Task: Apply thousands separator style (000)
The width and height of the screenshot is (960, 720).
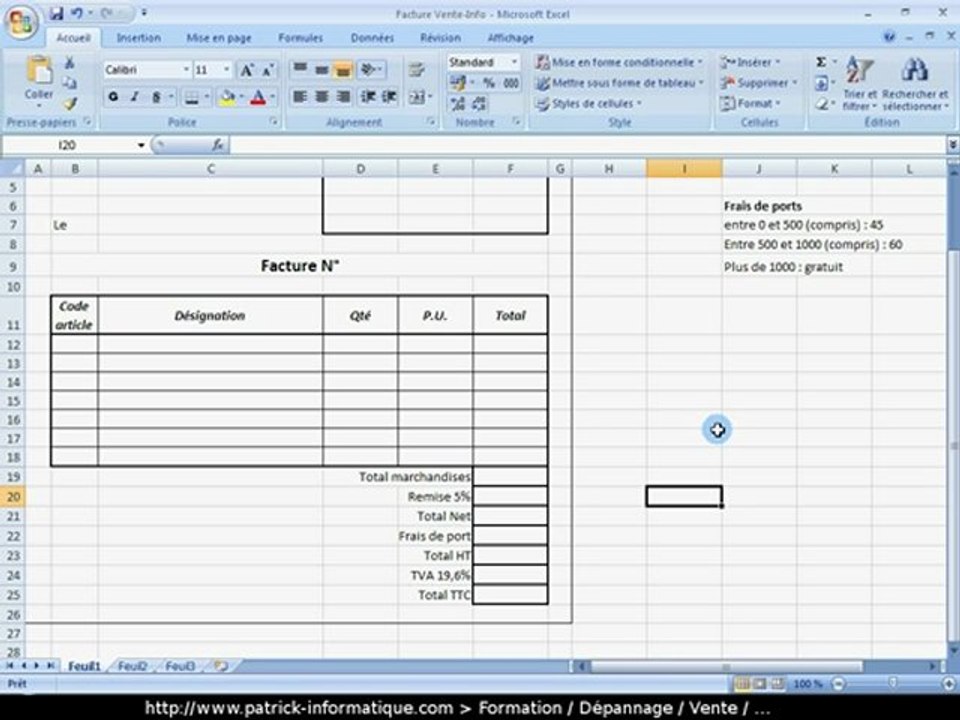Action: [511, 83]
